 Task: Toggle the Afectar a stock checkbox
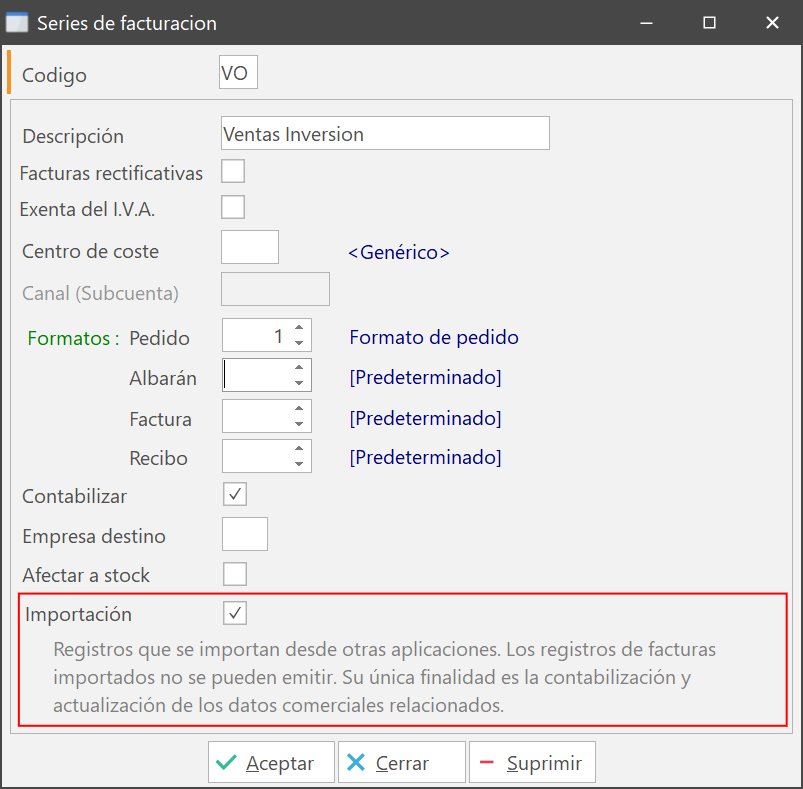pos(234,574)
